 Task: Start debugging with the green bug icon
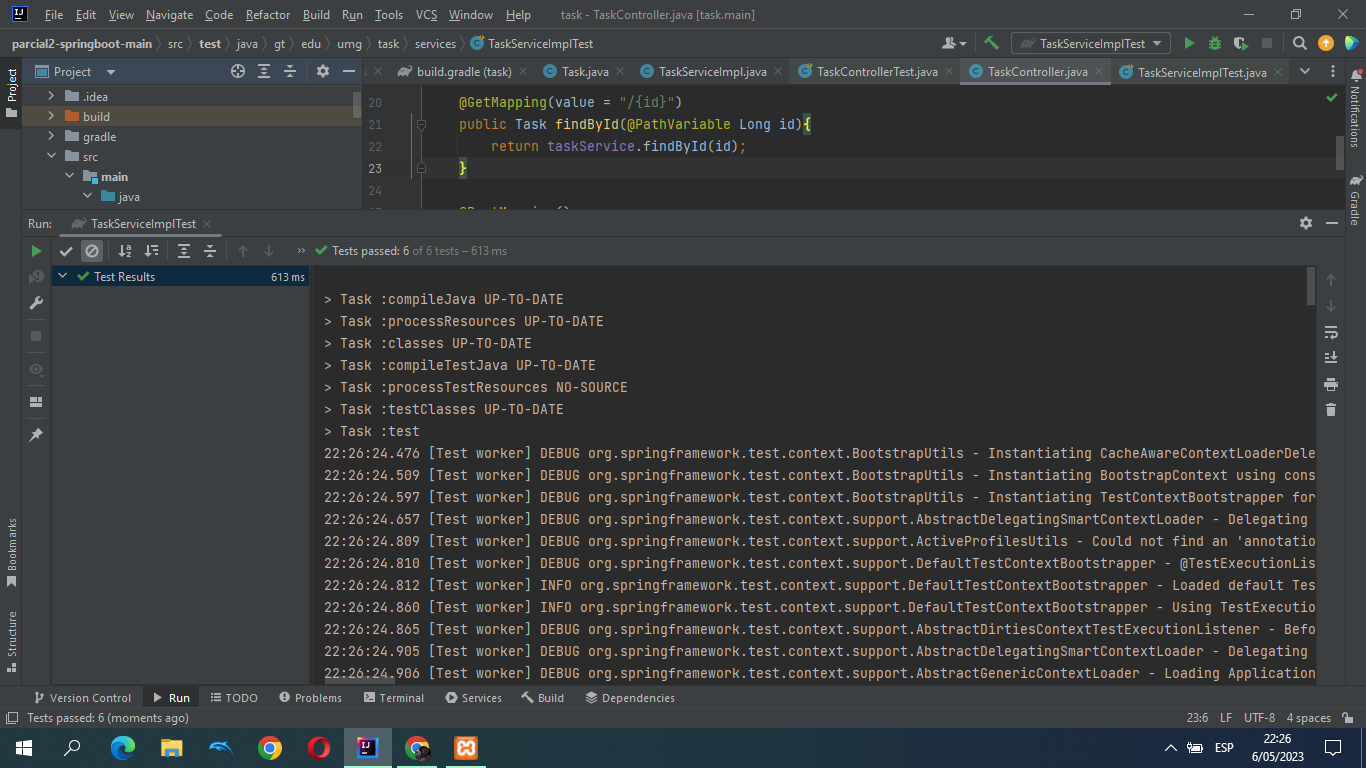[1215, 43]
